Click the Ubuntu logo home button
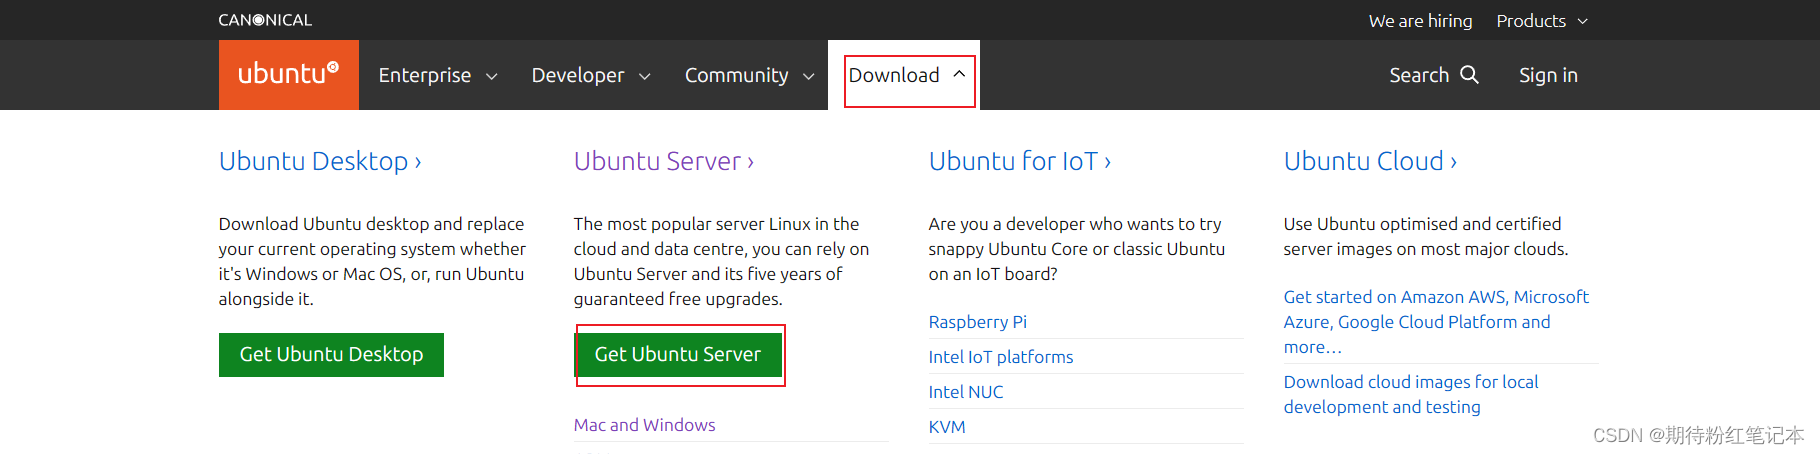This screenshot has height=454, width=1820. coord(288,75)
